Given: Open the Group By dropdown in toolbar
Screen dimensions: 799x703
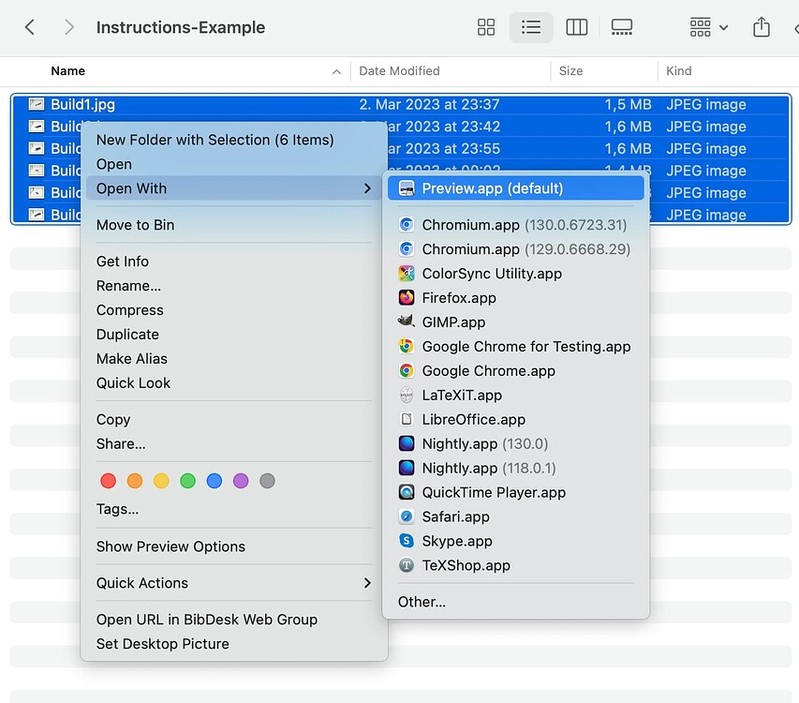Looking at the screenshot, I should (x=708, y=27).
